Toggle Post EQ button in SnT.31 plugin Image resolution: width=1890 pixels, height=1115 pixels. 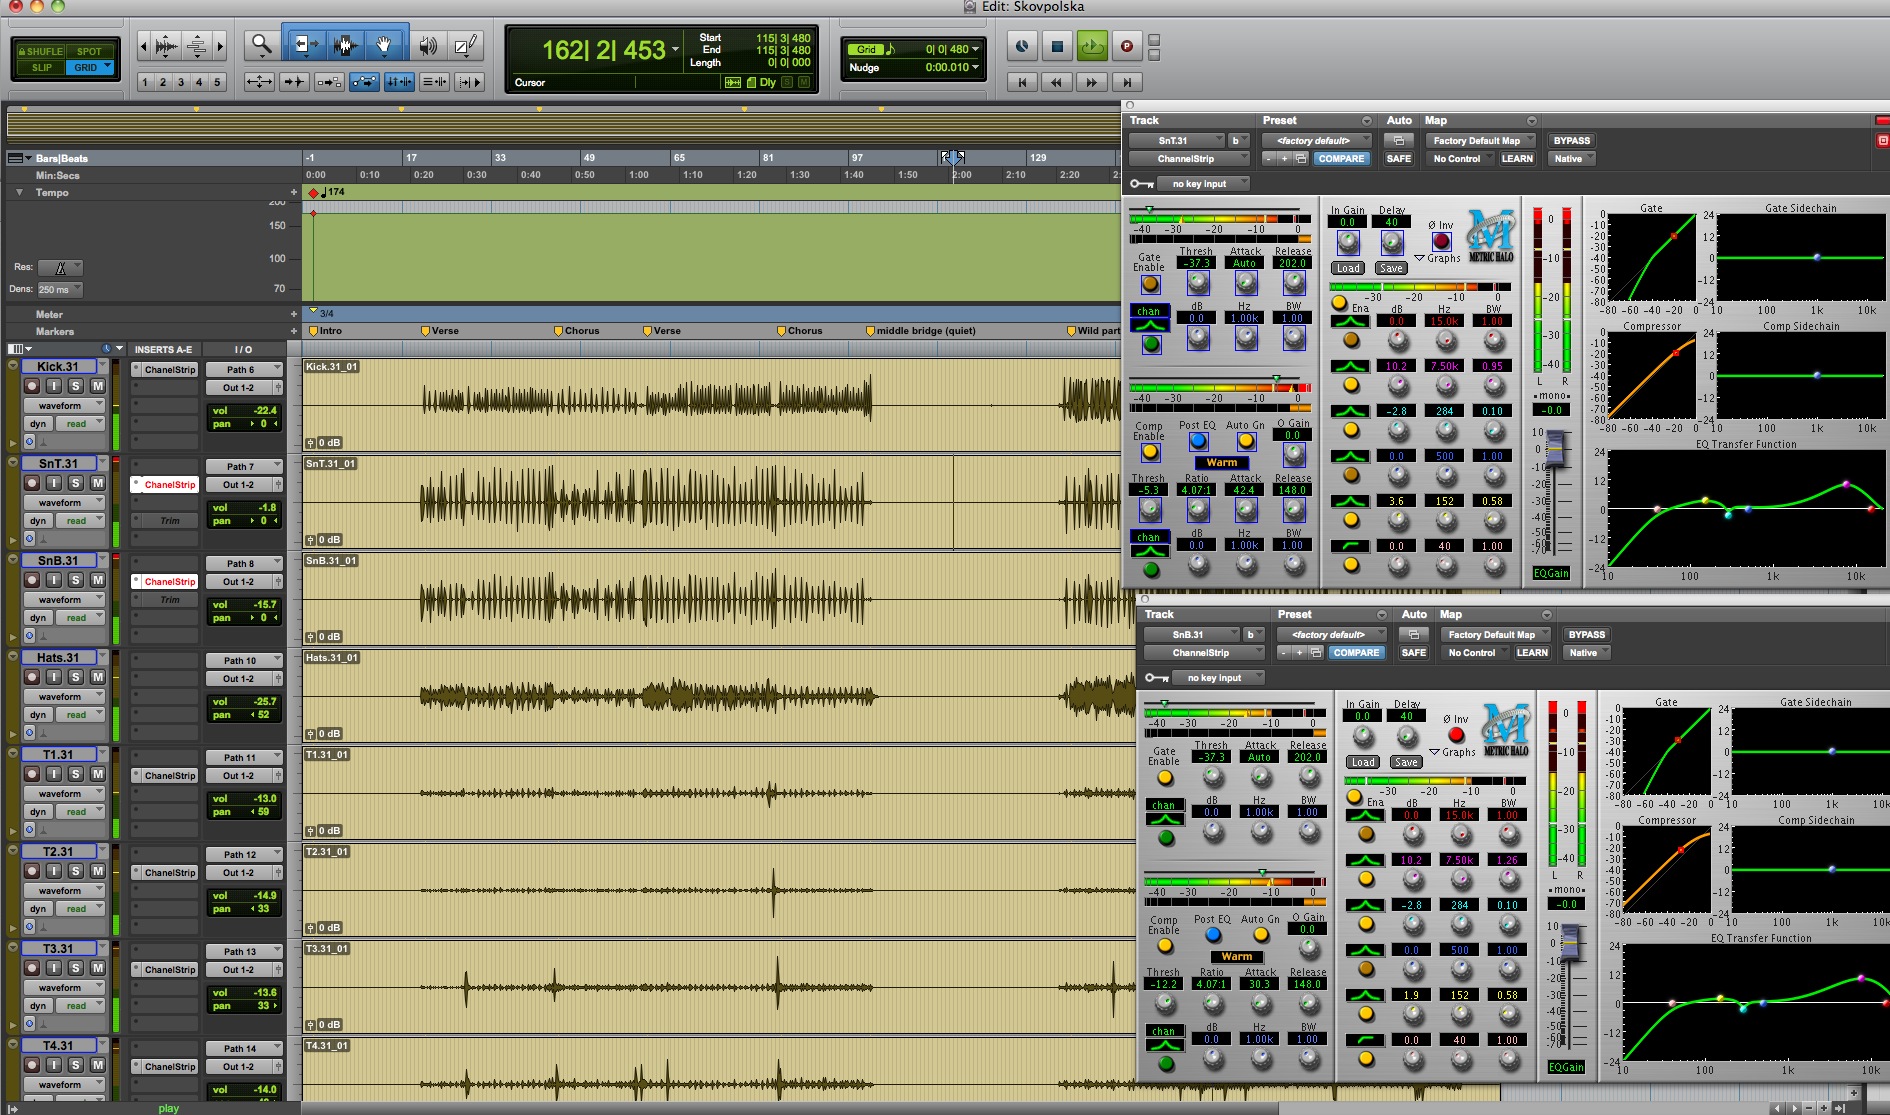1197,440
